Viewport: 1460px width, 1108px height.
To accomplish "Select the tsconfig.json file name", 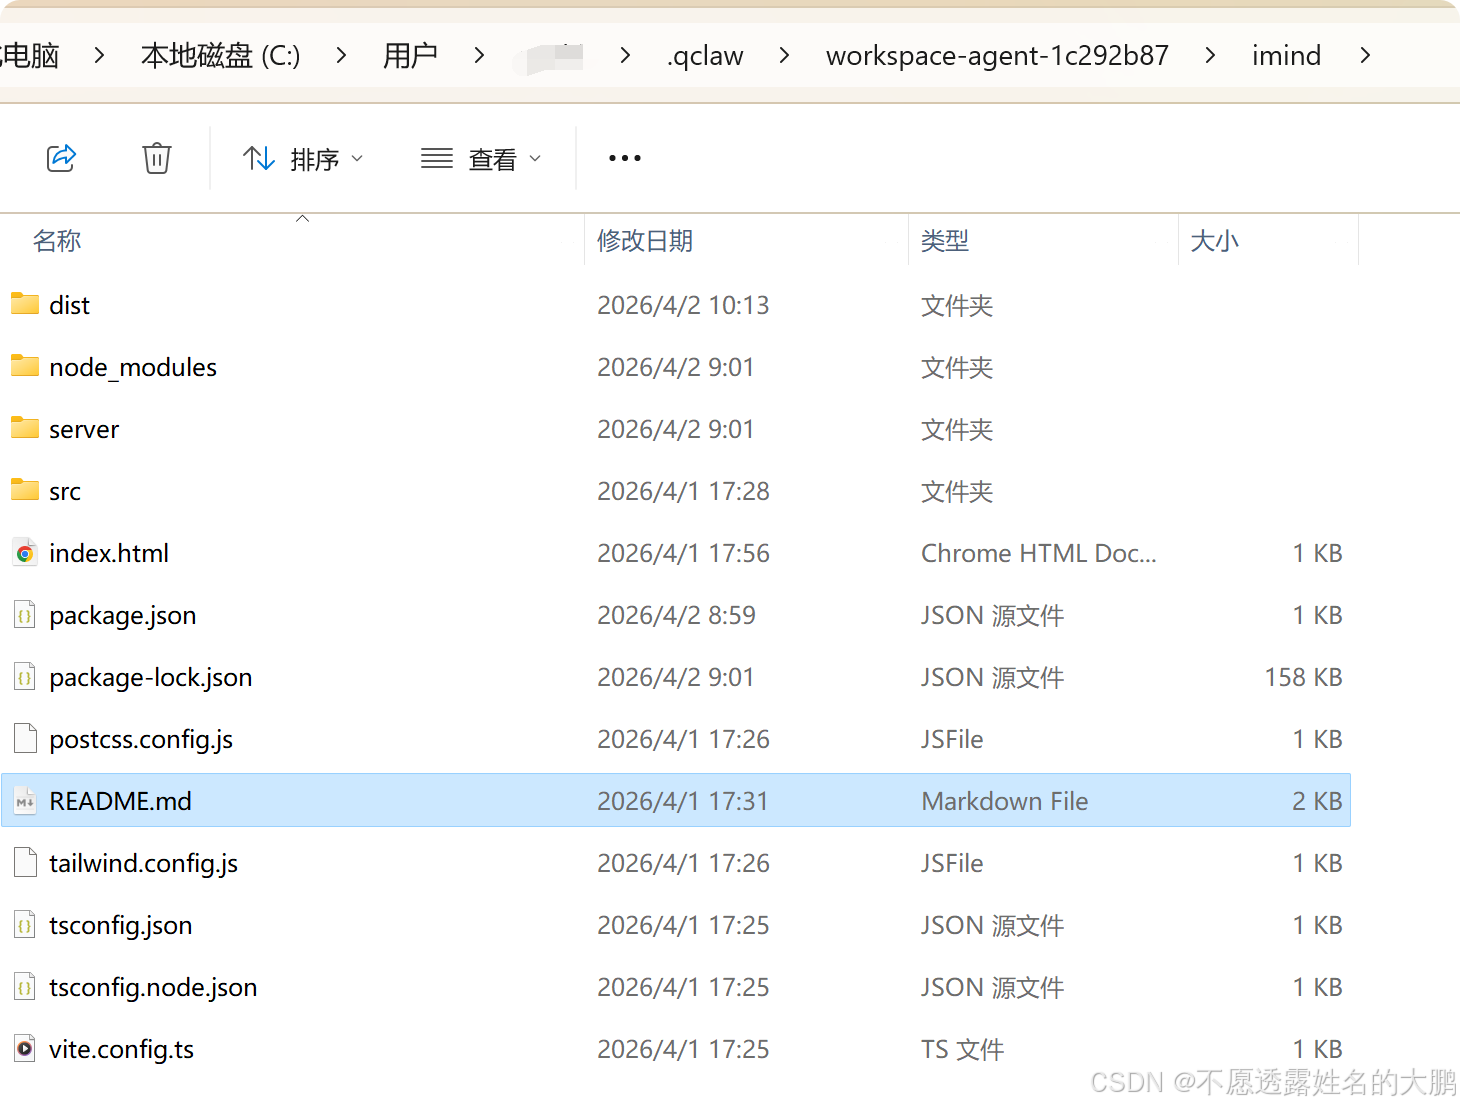I will tap(121, 925).
